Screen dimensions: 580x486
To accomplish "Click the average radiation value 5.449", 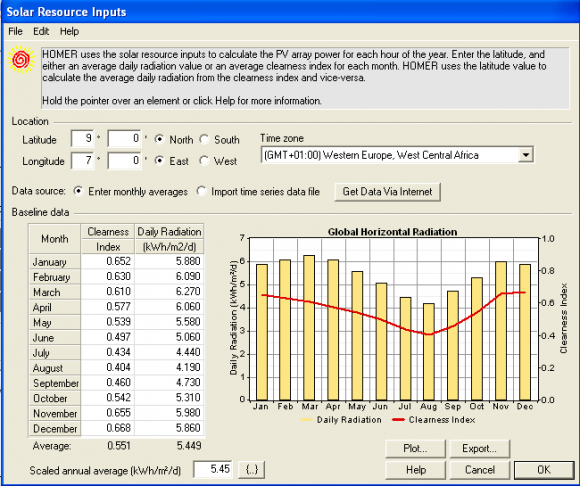I will [x=189, y=446].
